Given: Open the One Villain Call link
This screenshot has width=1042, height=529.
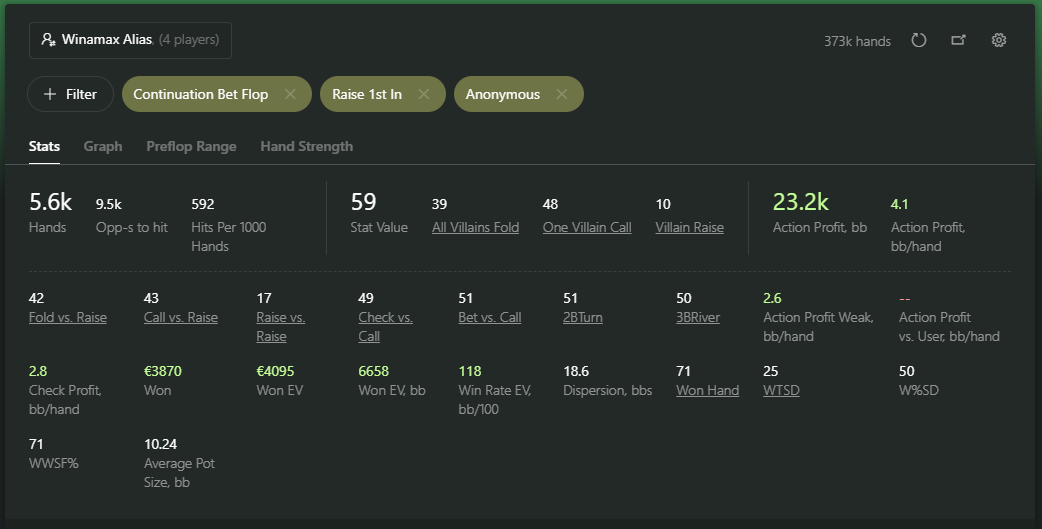Looking at the screenshot, I should (x=587, y=227).
